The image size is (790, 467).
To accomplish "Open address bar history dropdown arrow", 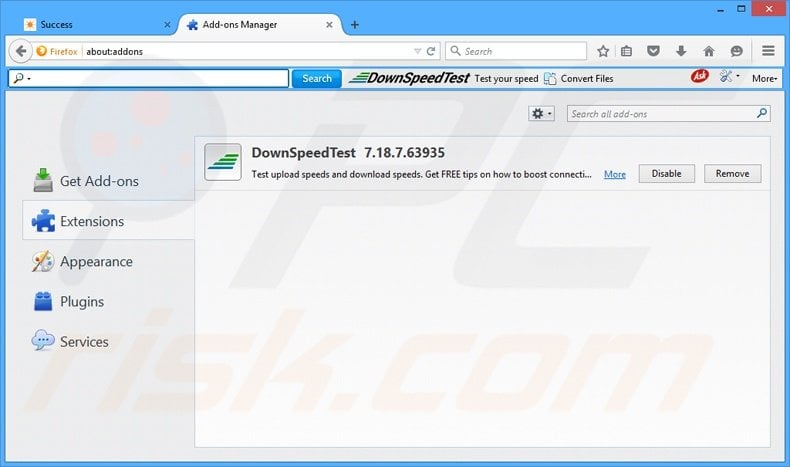I will tap(417, 51).
